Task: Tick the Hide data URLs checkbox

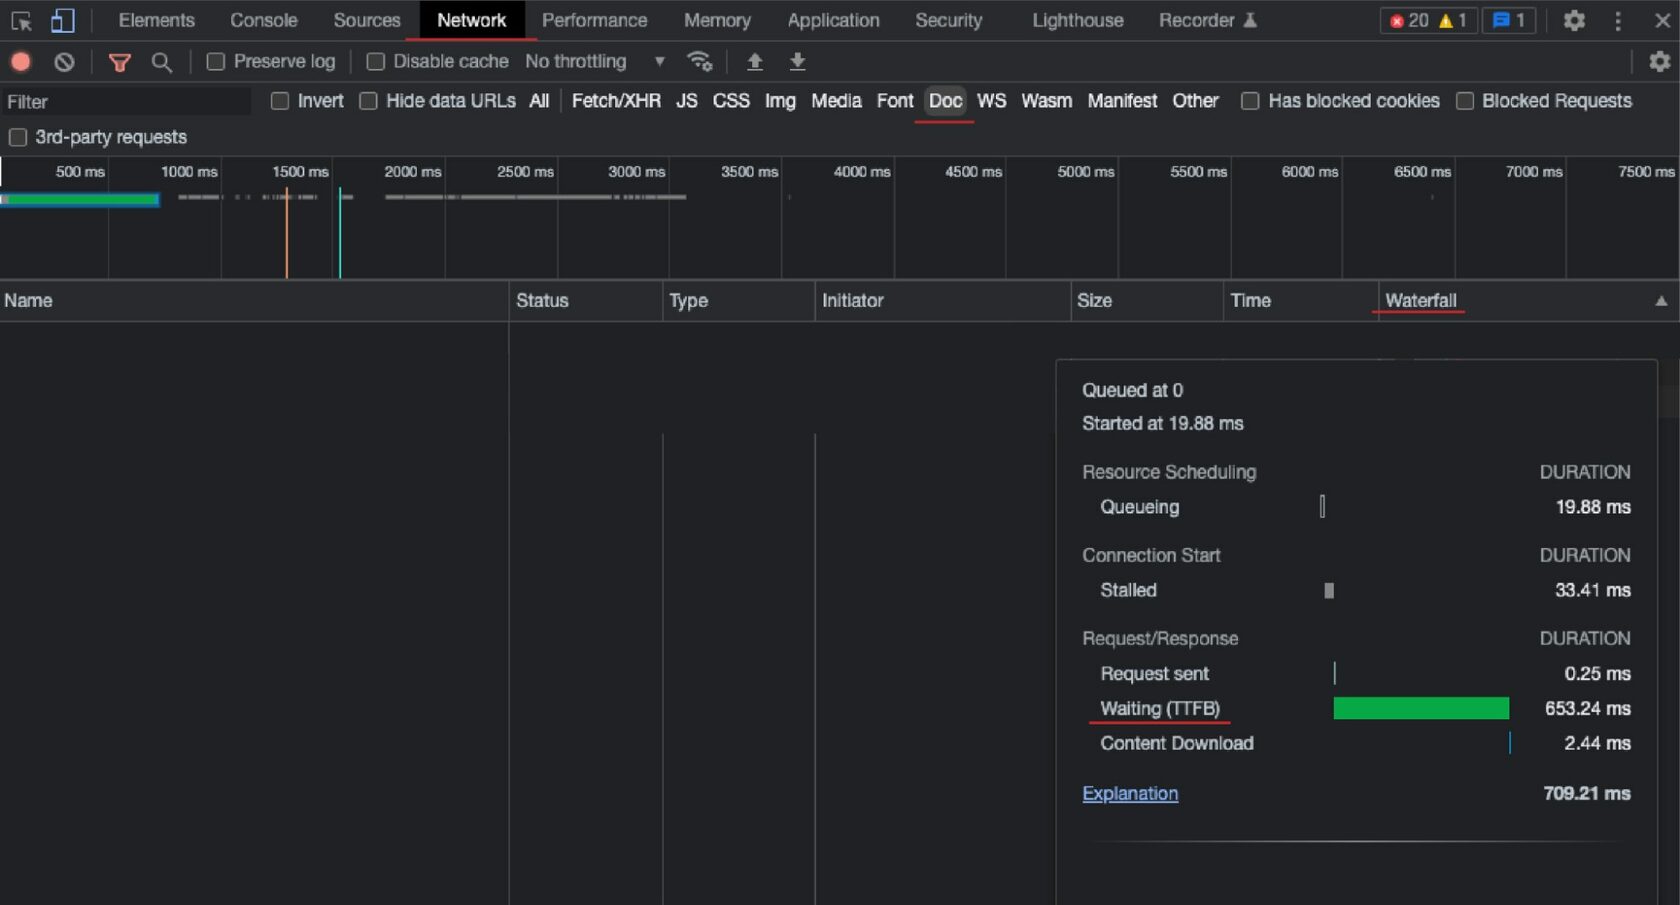Action: 368,101
